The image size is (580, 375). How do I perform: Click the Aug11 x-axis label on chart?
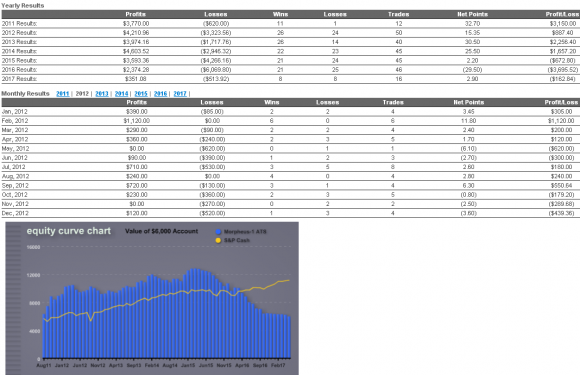(x=44, y=365)
